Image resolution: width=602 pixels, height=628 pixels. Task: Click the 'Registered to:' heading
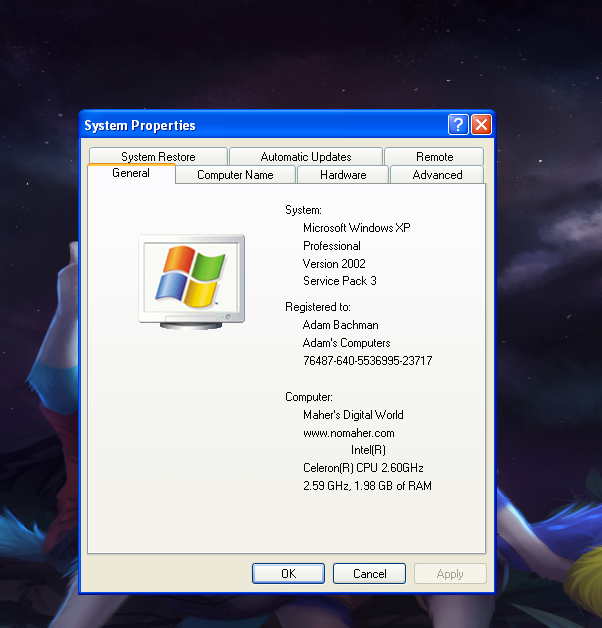(318, 307)
